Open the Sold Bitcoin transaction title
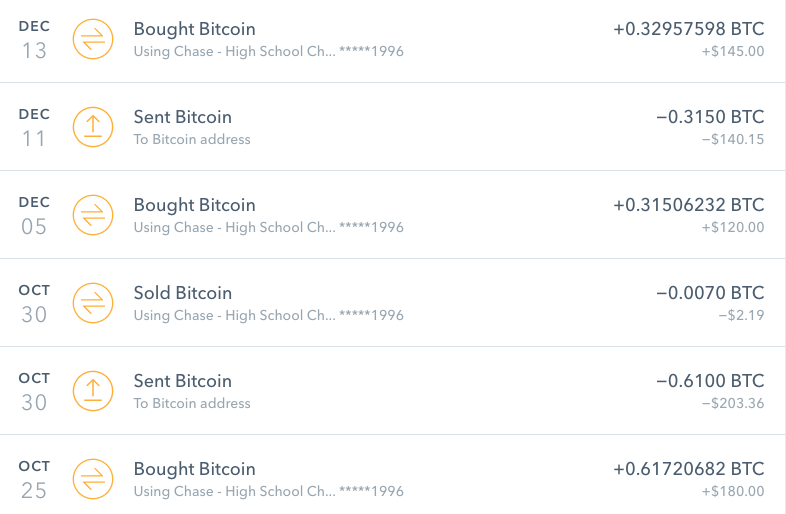The width and height of the screenshot is (786, 514). click(182, 293)
